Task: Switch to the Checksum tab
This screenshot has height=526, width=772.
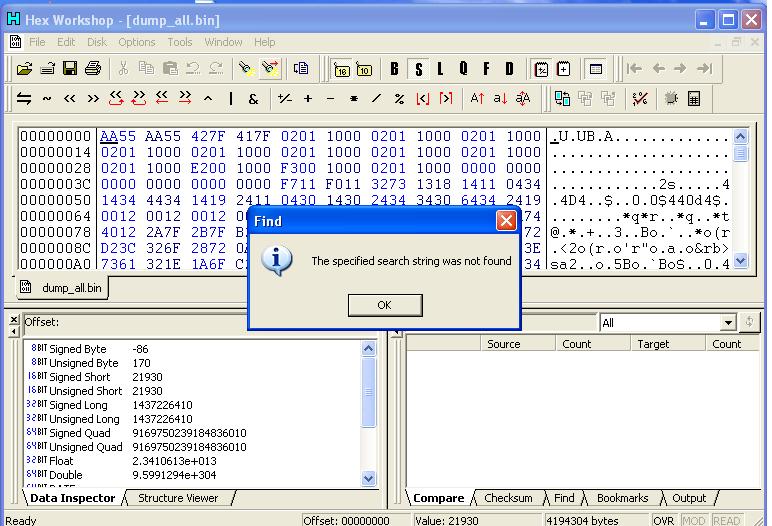Action: (x=508, y=498)
